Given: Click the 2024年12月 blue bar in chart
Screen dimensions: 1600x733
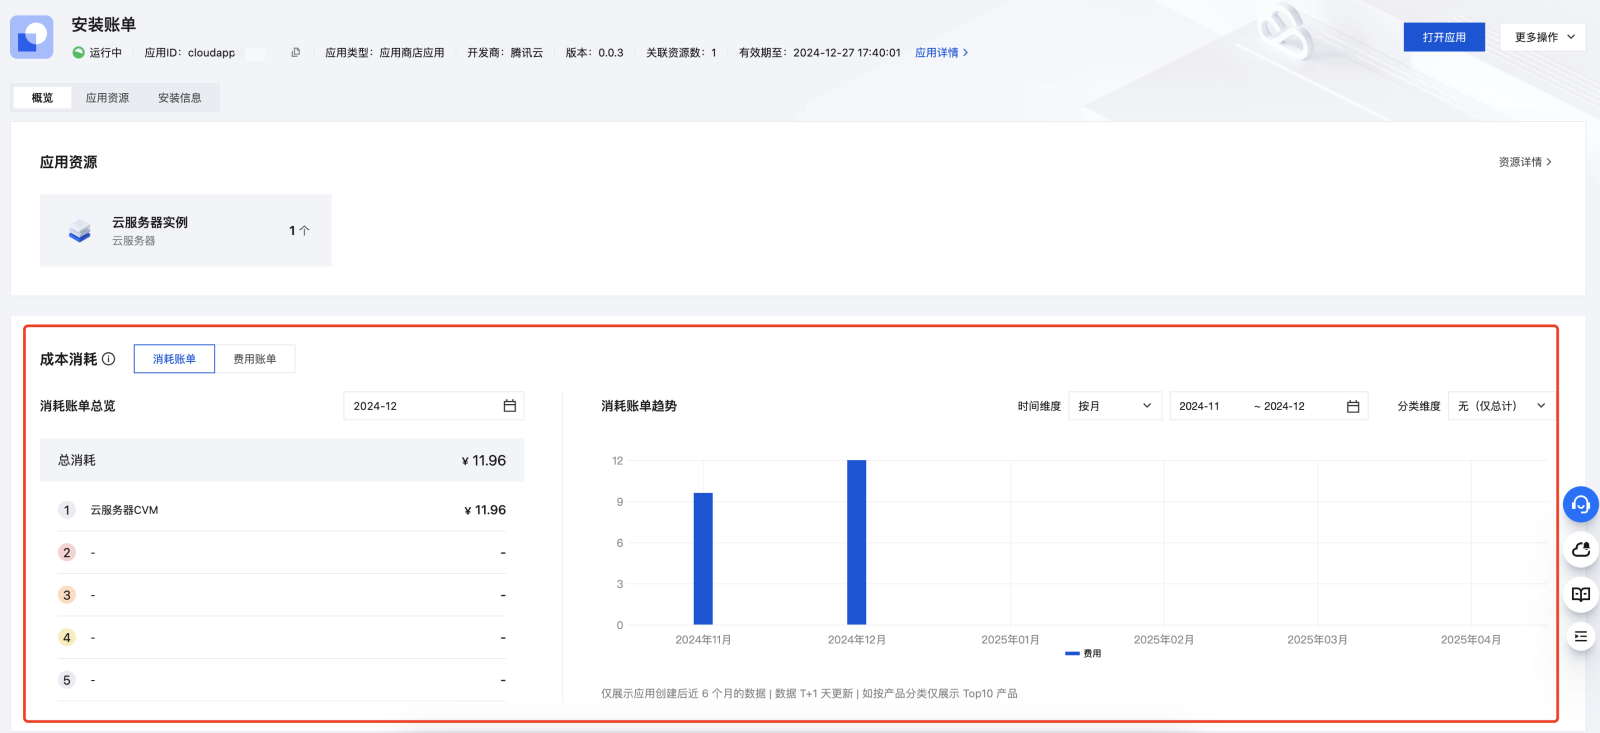Looking at the screenshot, I should click(856, 542).
